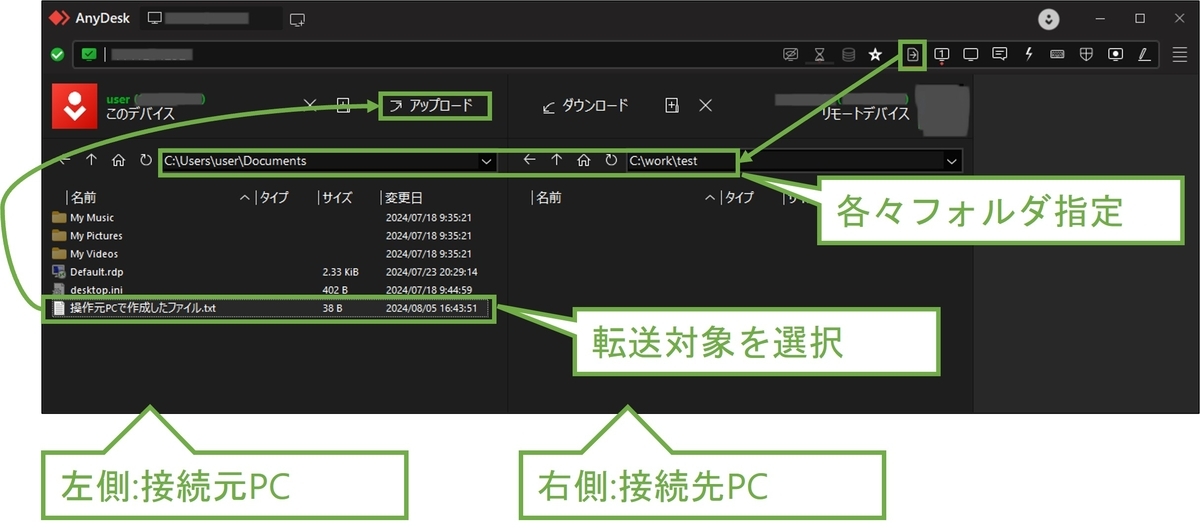Go back in remote panel navigation
The image size is (1200, 529).
click(530, 160)
